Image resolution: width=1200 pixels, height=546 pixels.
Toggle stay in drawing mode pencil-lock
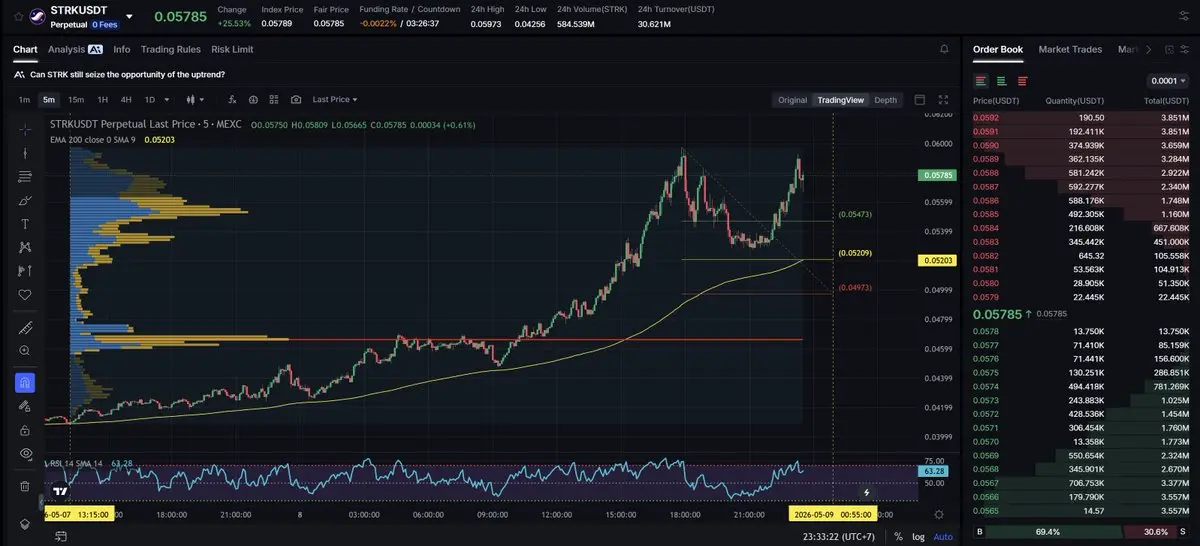point(25,406)
